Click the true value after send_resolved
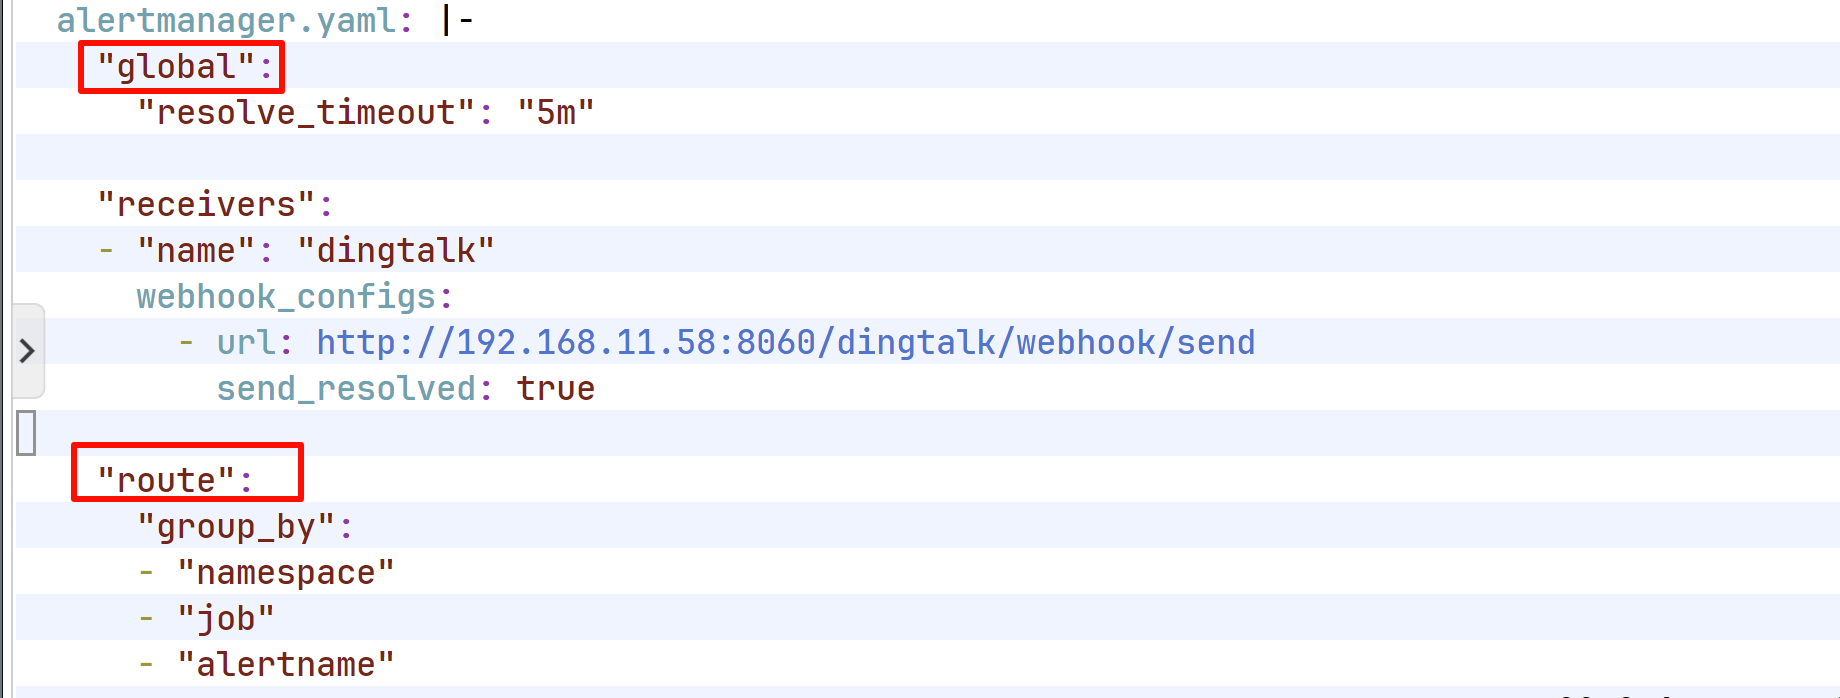This screenshot has width=1840, height=698. (x=556, y=389)
